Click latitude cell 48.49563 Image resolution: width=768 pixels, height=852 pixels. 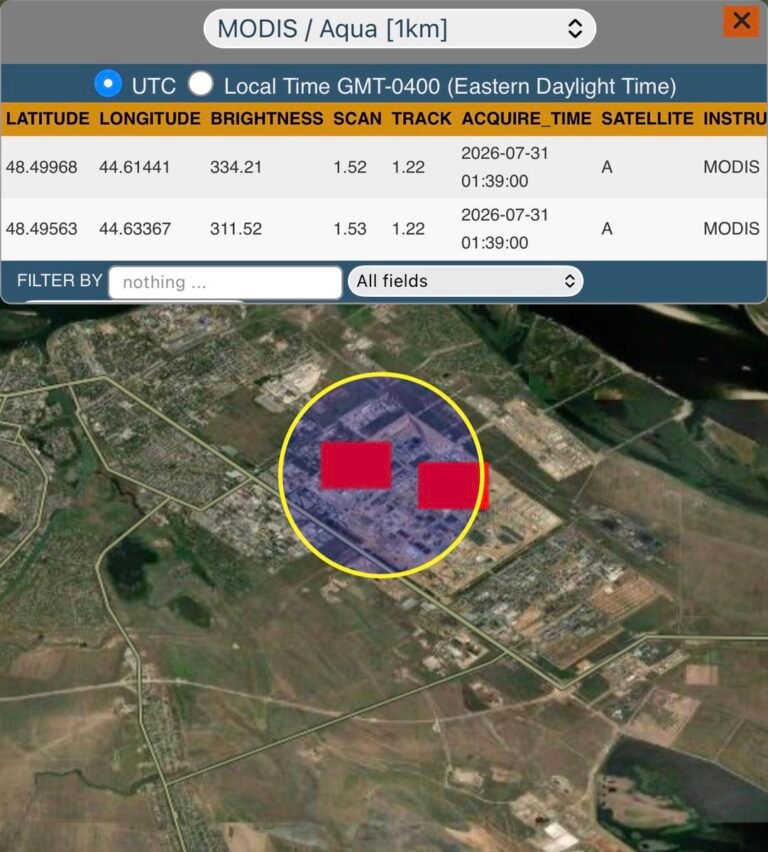pos(41,229)
